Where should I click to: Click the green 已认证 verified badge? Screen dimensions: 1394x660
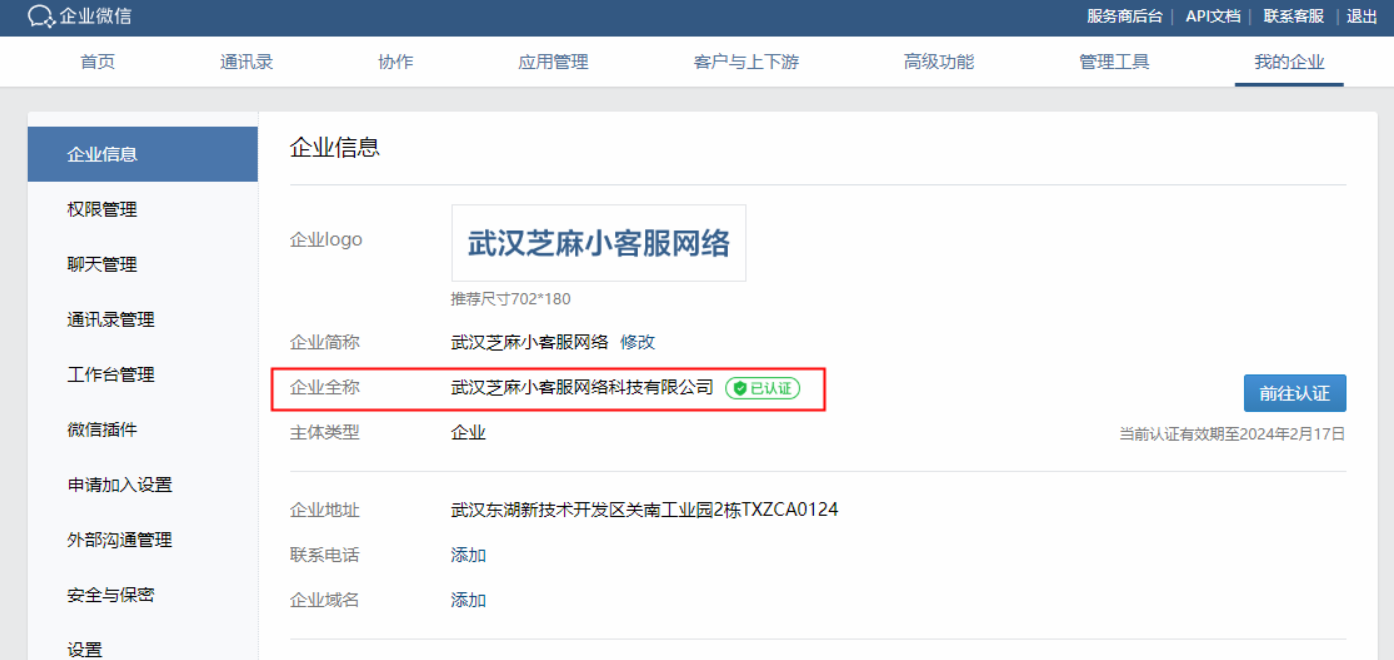pos(763,388)
